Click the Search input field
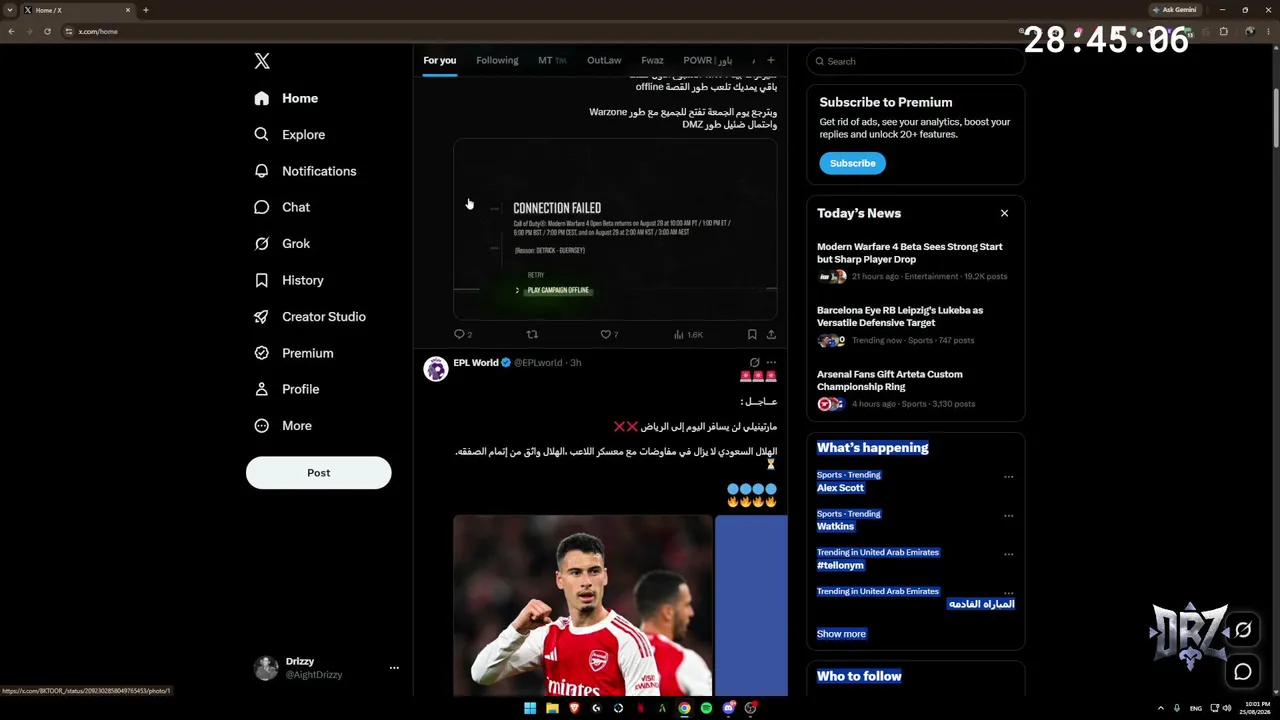This screenshot has height=720, width=1280. tap(916, 61)
